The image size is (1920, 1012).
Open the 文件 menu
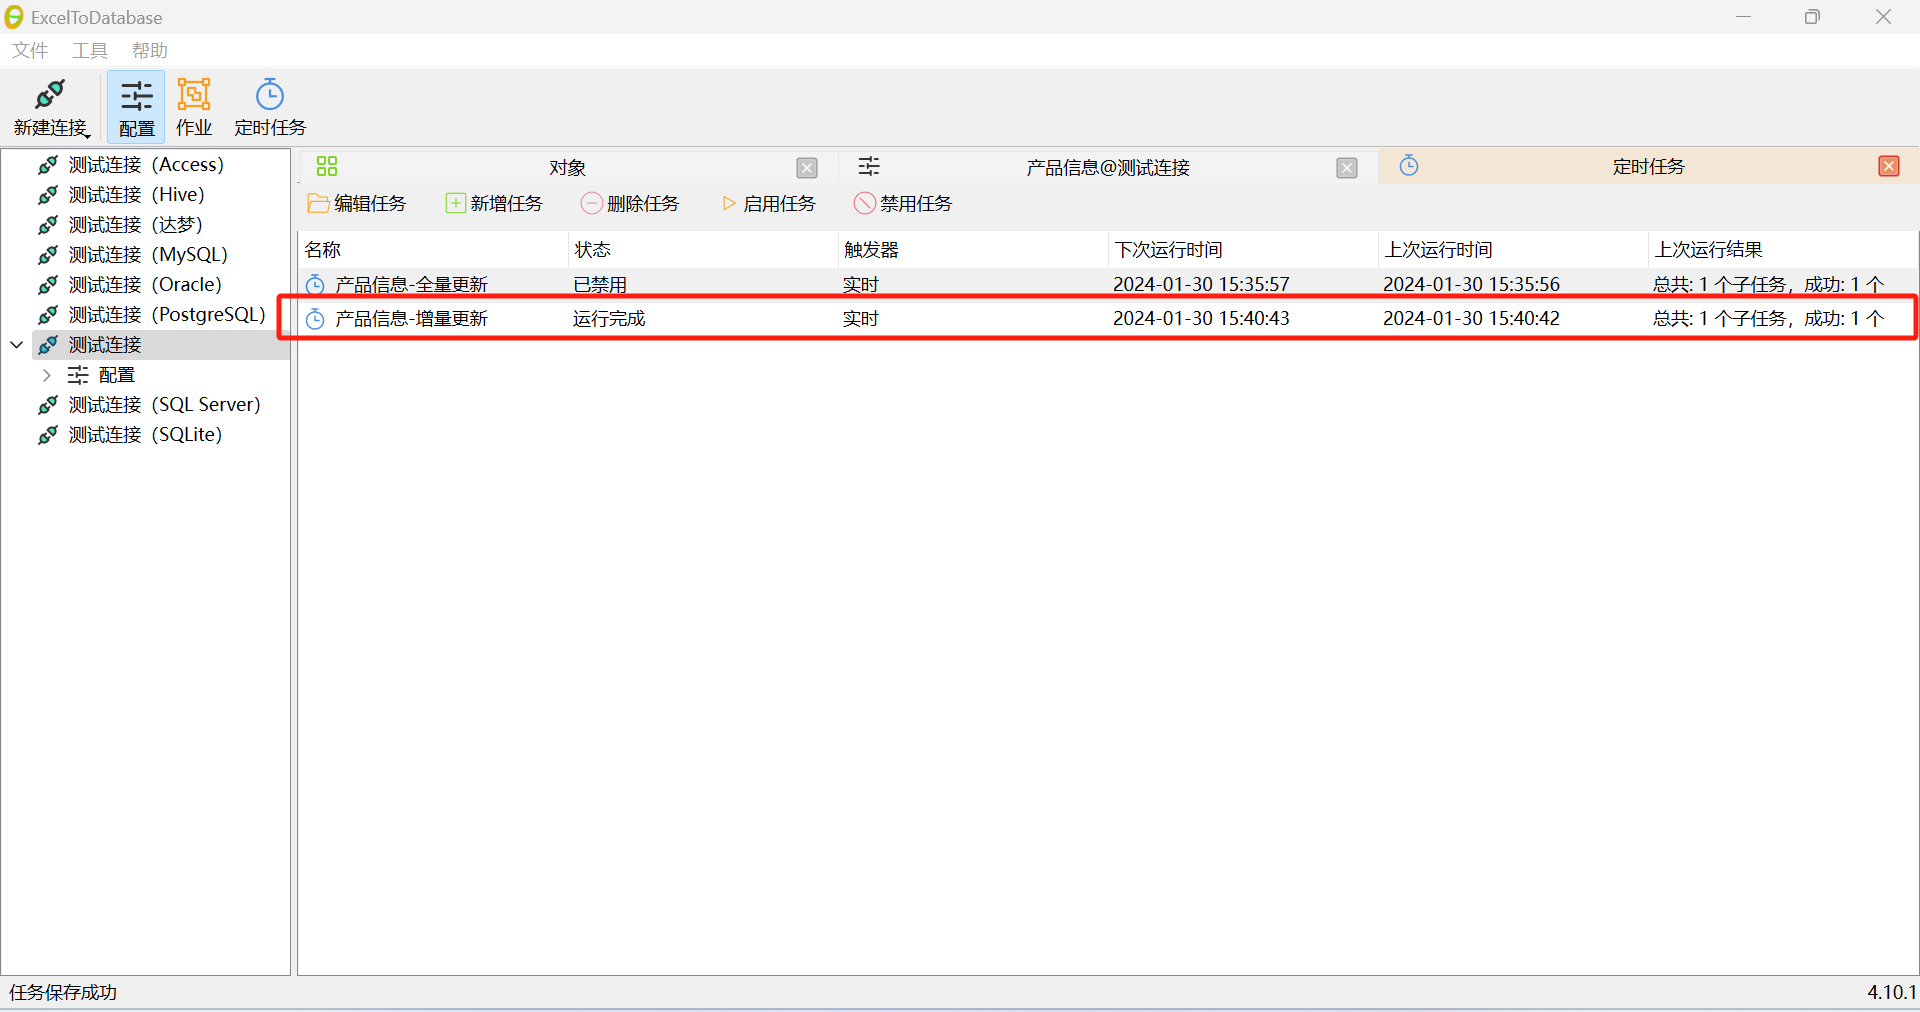(28, 50)
